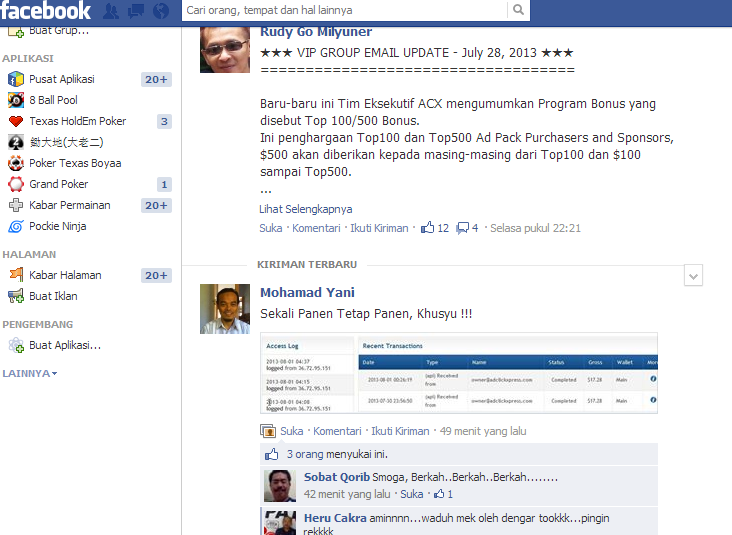Click timestamp Selasa pukul 22:21
The height and width of the screenshot is (535, 732).
click(x=535, y=228)
